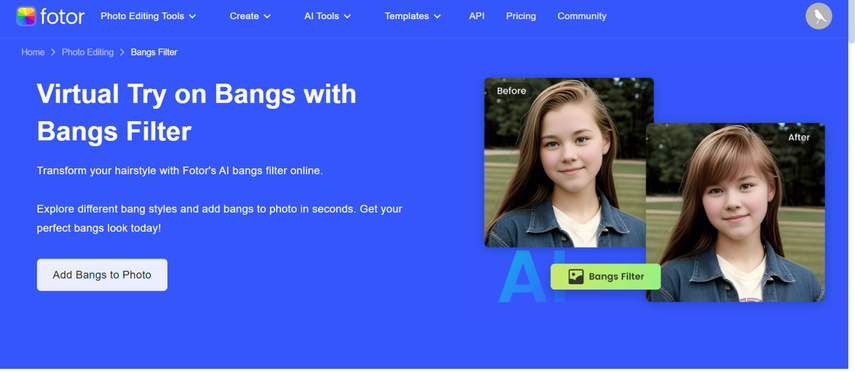Expand the Photo Editing Tools menu
Screen dimensions: 855x372
148,16
